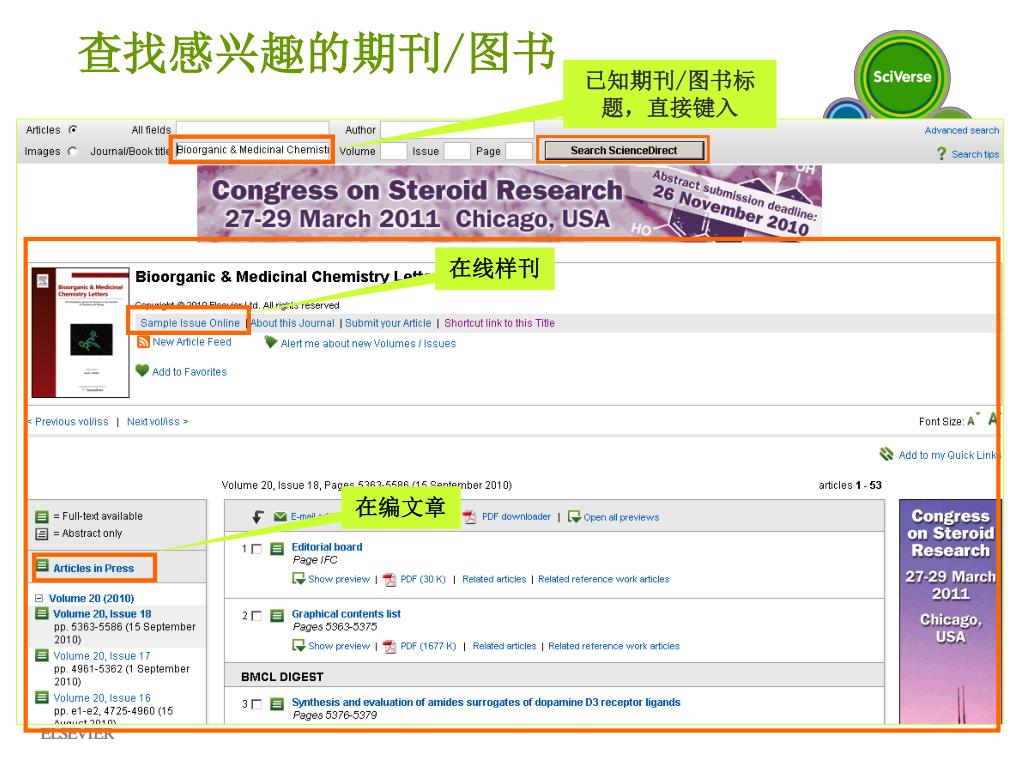The height and width of the screenshot is (768, 1024).
Task: Click the full-text icon beside Volume 20, Issue 17
Action: tap(42, 655)
